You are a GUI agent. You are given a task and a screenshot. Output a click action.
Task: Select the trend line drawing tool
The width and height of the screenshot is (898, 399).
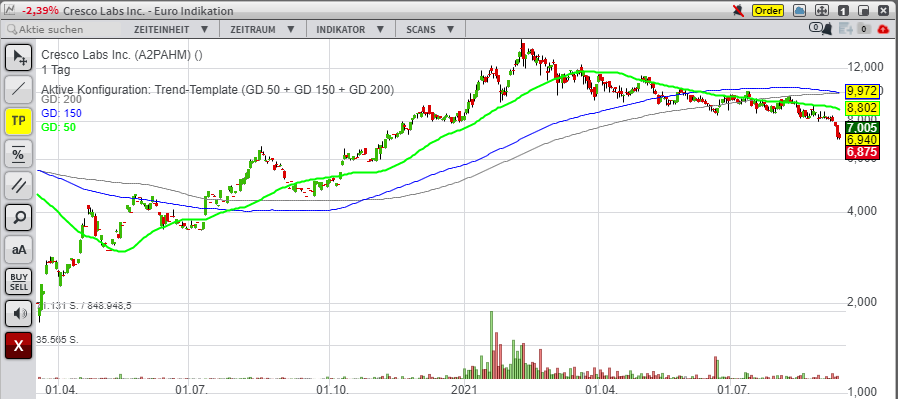[18, 89]
